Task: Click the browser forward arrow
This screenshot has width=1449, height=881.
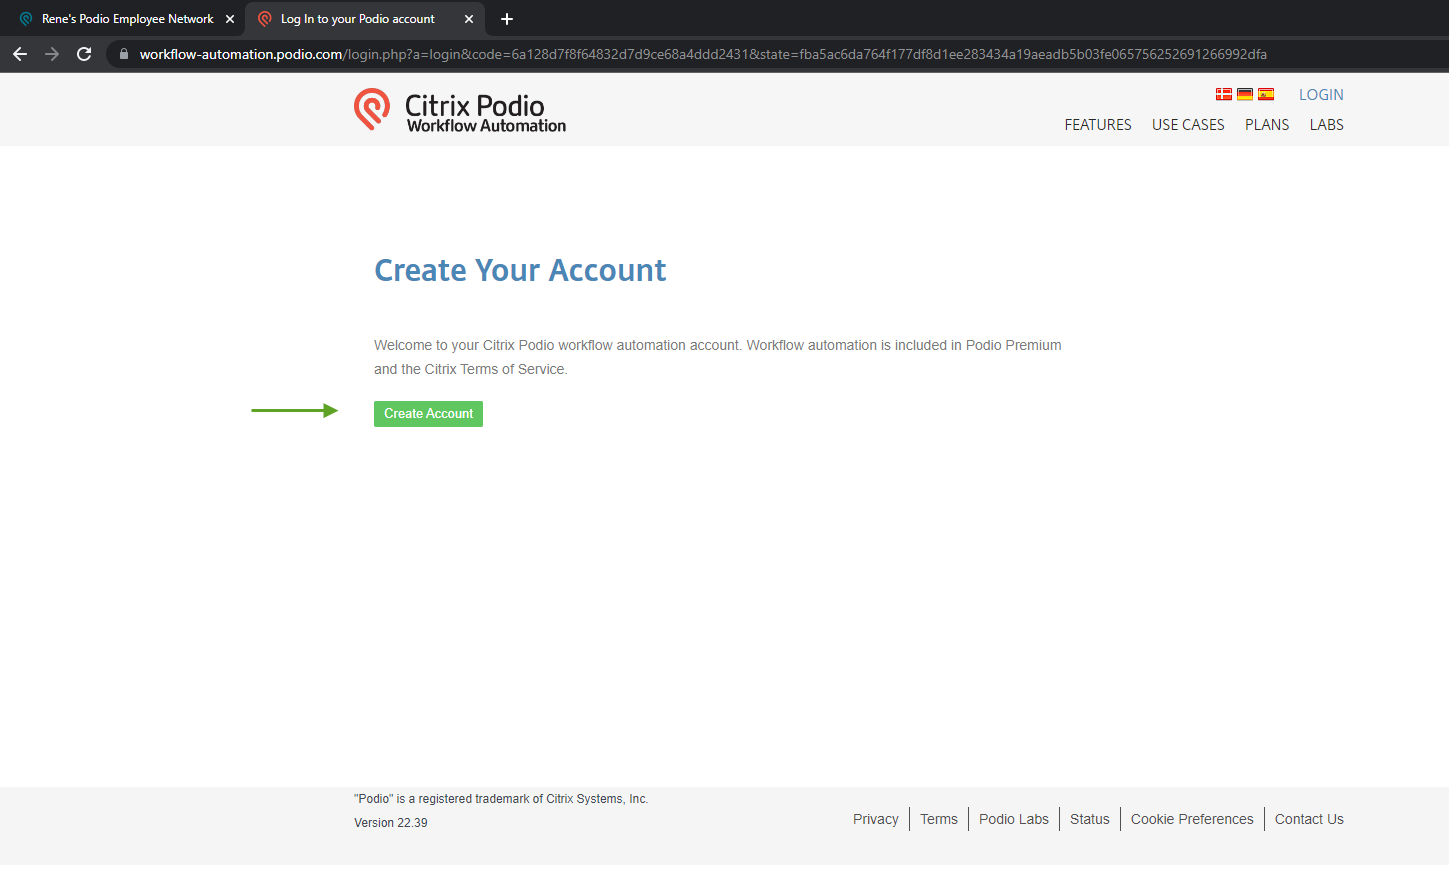Action: tap(52, 54)
